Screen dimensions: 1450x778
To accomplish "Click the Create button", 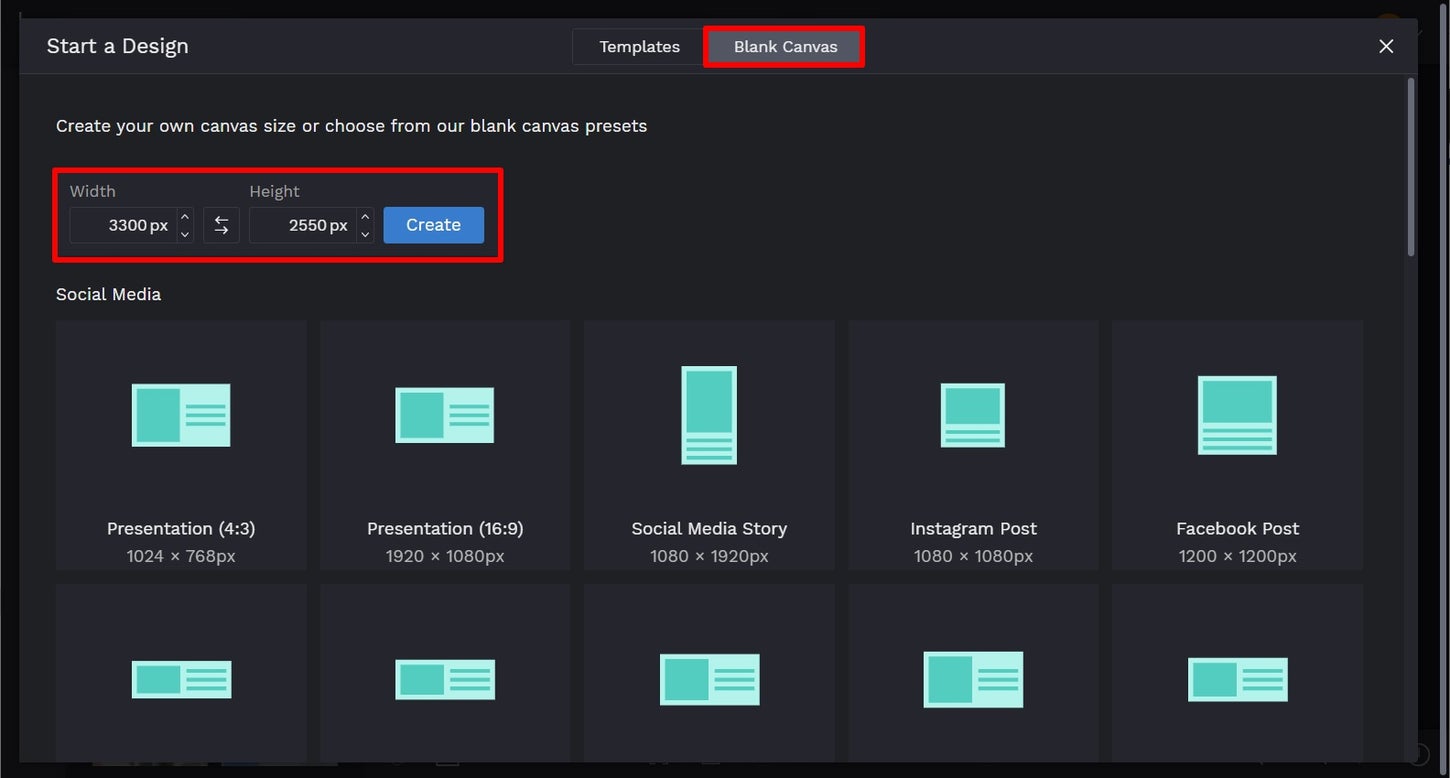I will coord(433,225).
